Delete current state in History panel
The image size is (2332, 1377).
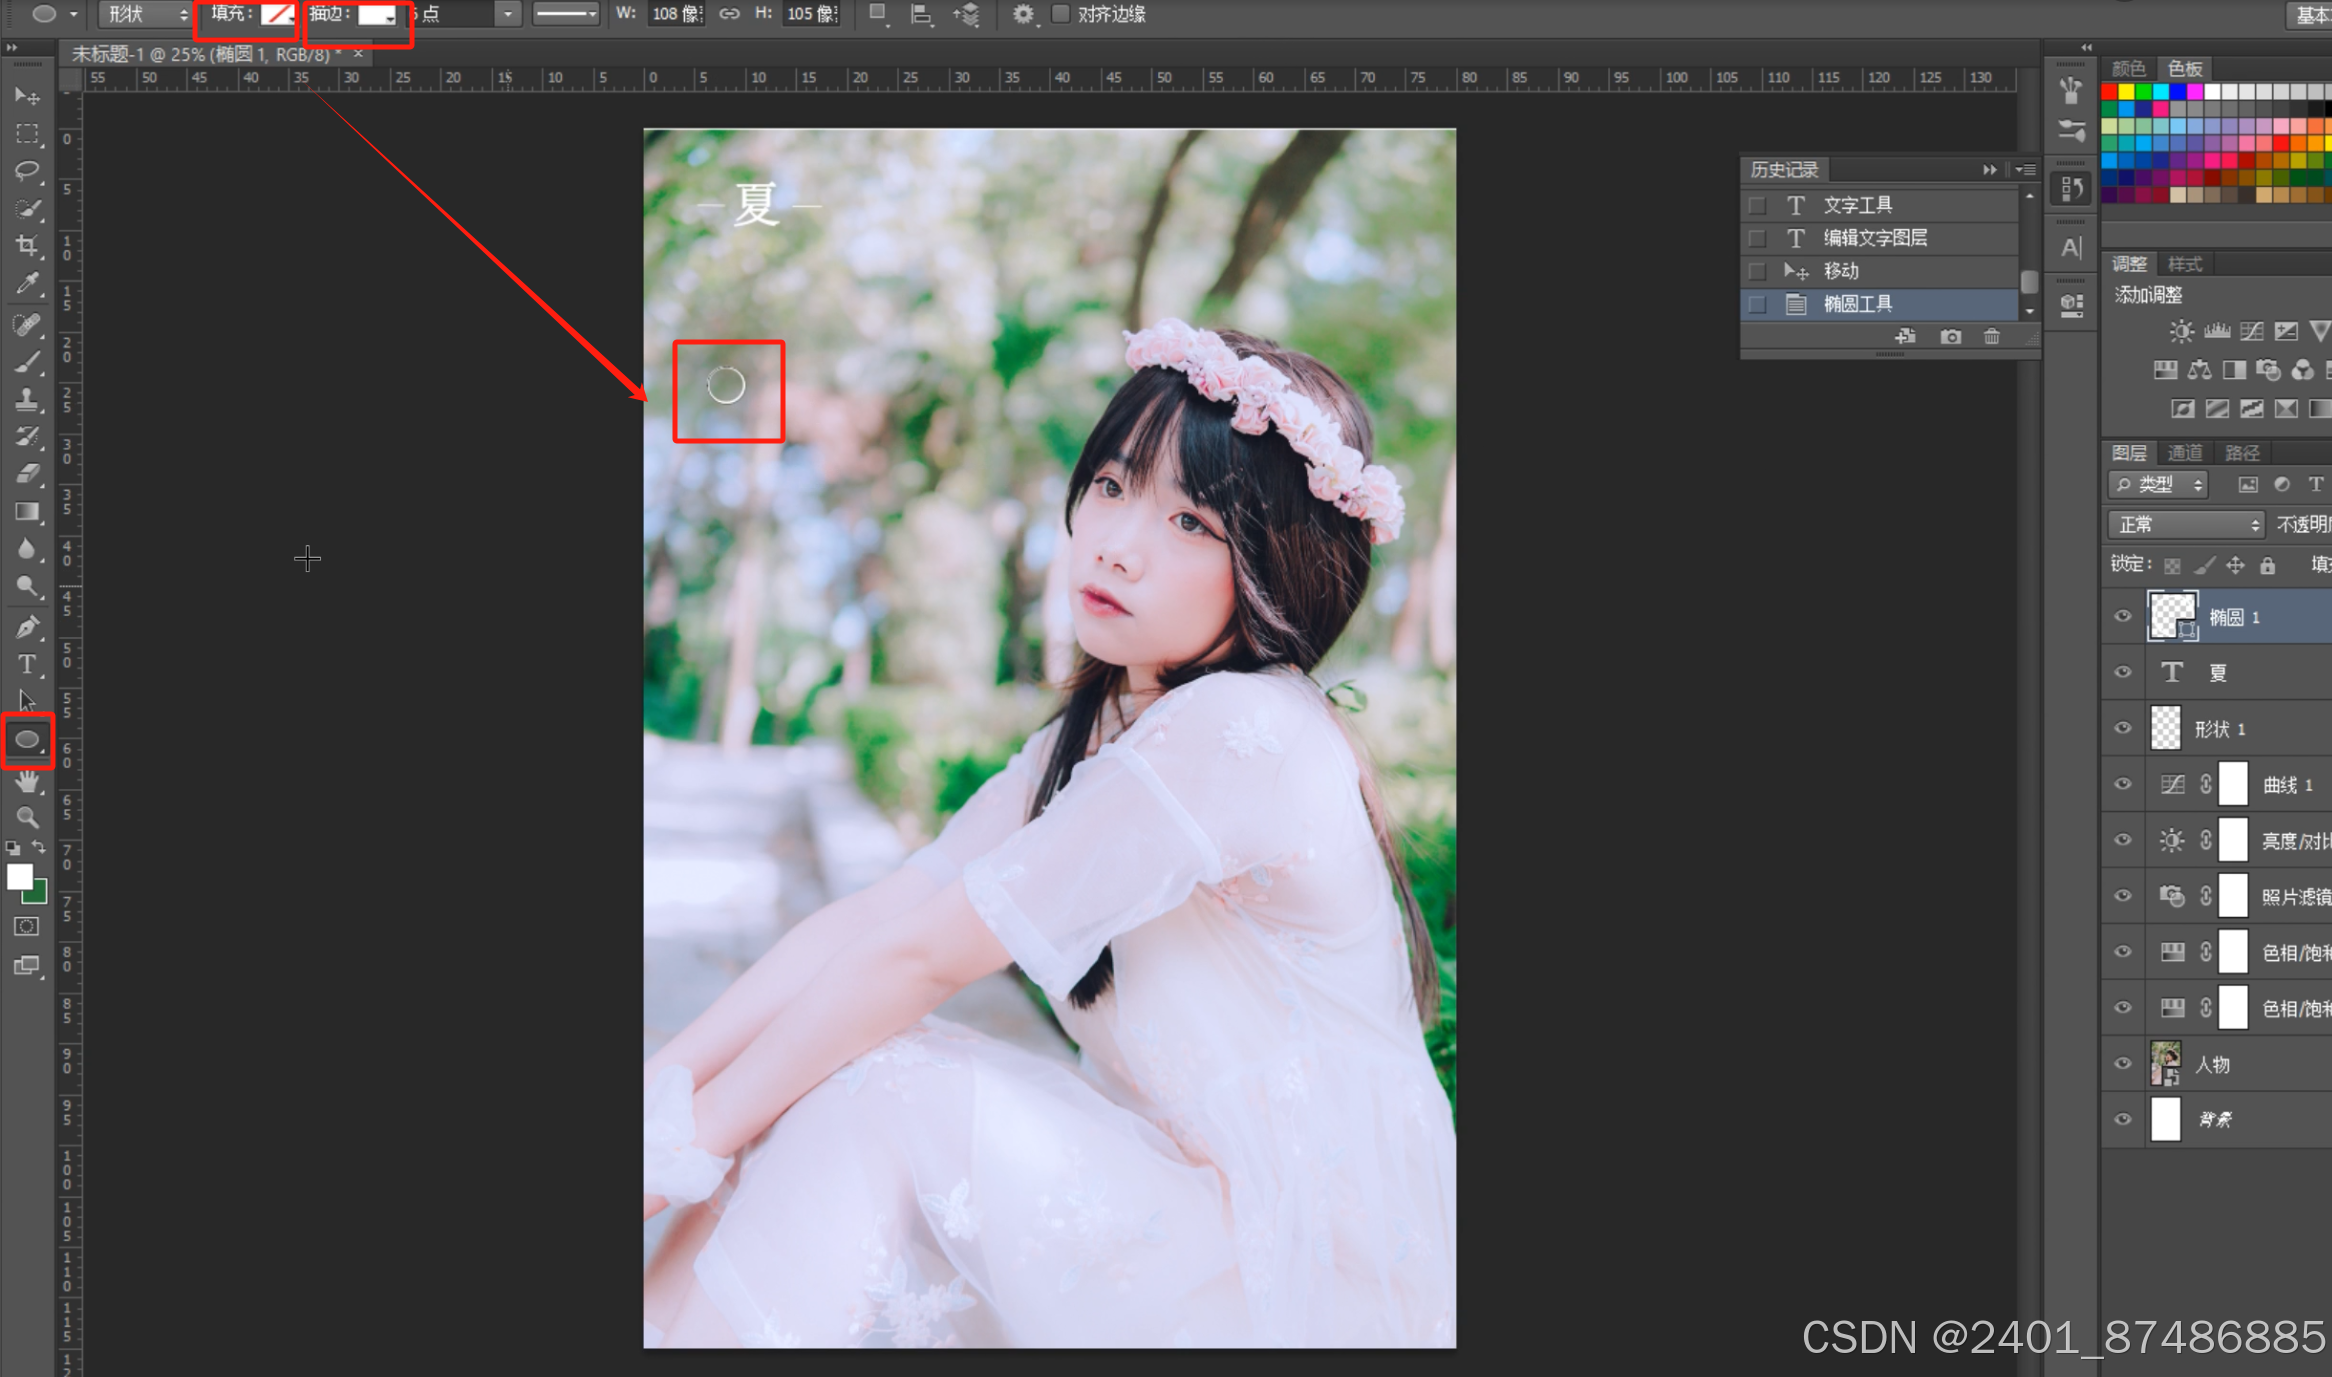1992,337
